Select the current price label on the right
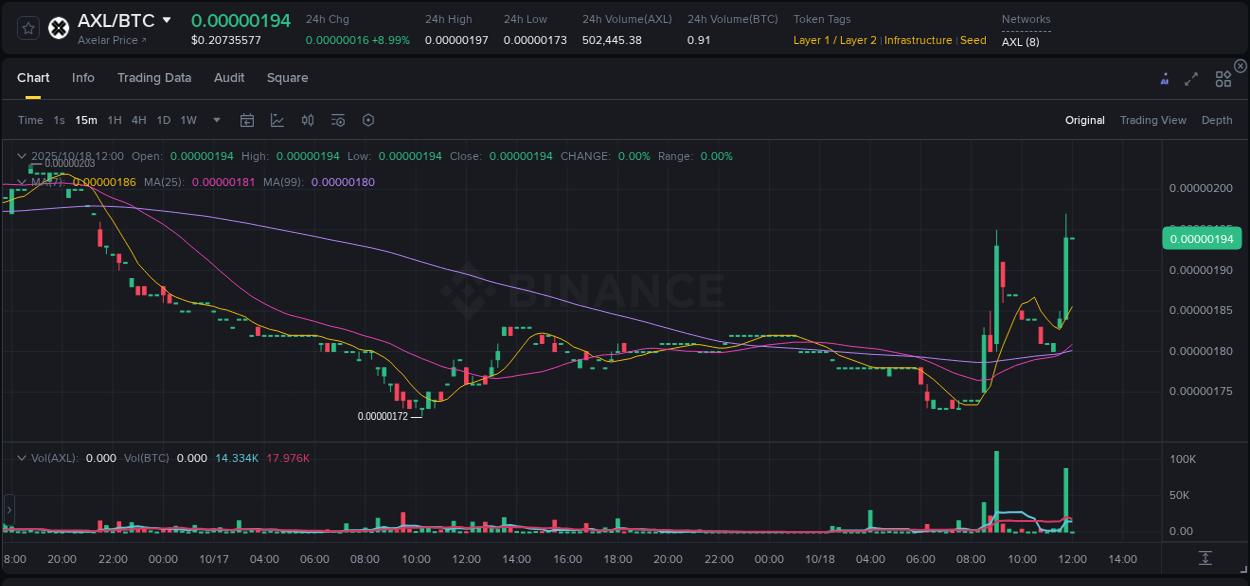The image size is (1250, 586). (1201, 238)
